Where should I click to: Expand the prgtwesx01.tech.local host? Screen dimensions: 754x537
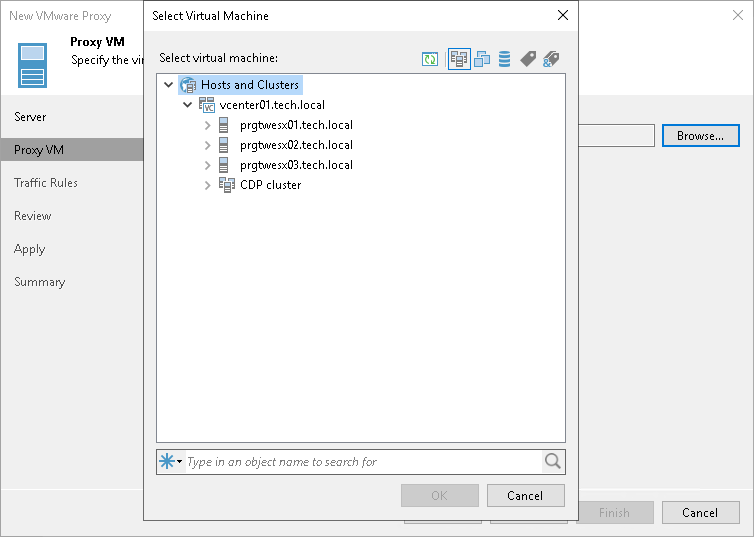click(207, 125)
